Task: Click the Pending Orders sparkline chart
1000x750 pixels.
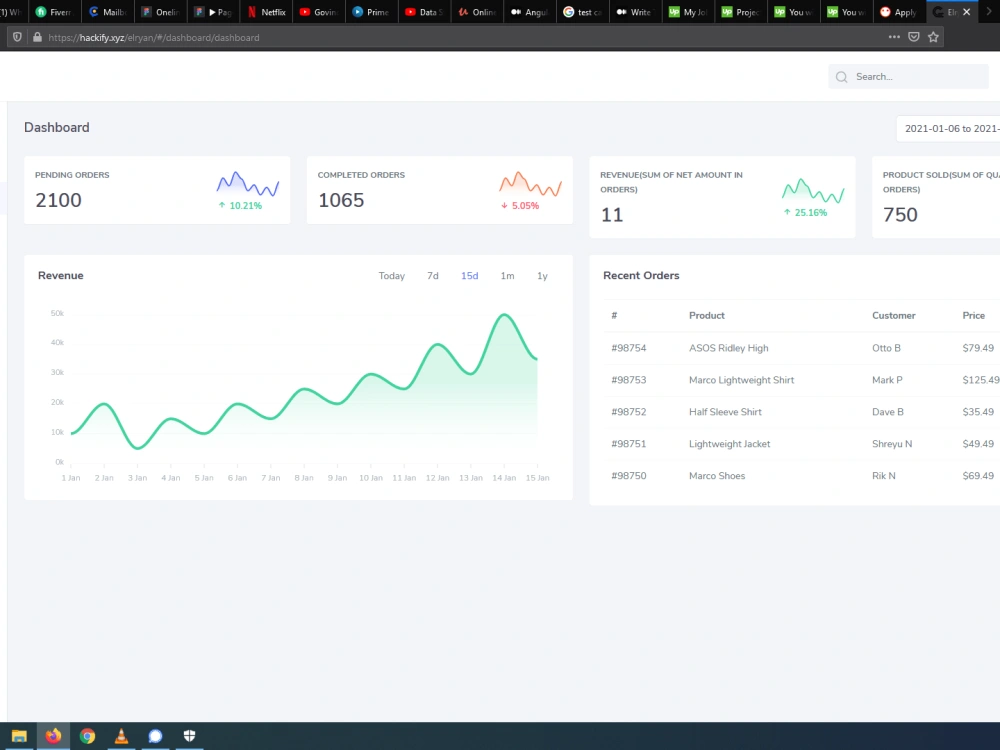Action: (246, 186)
